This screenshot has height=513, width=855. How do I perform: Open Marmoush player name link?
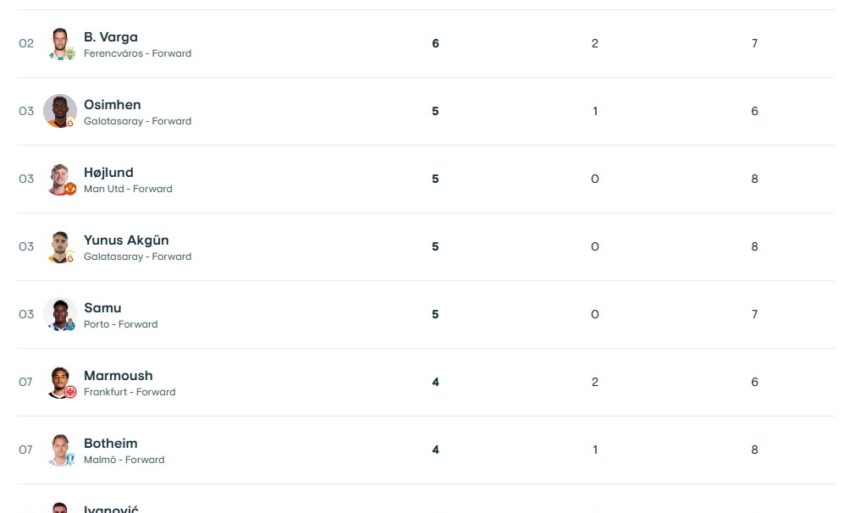[x=118, y=376]
